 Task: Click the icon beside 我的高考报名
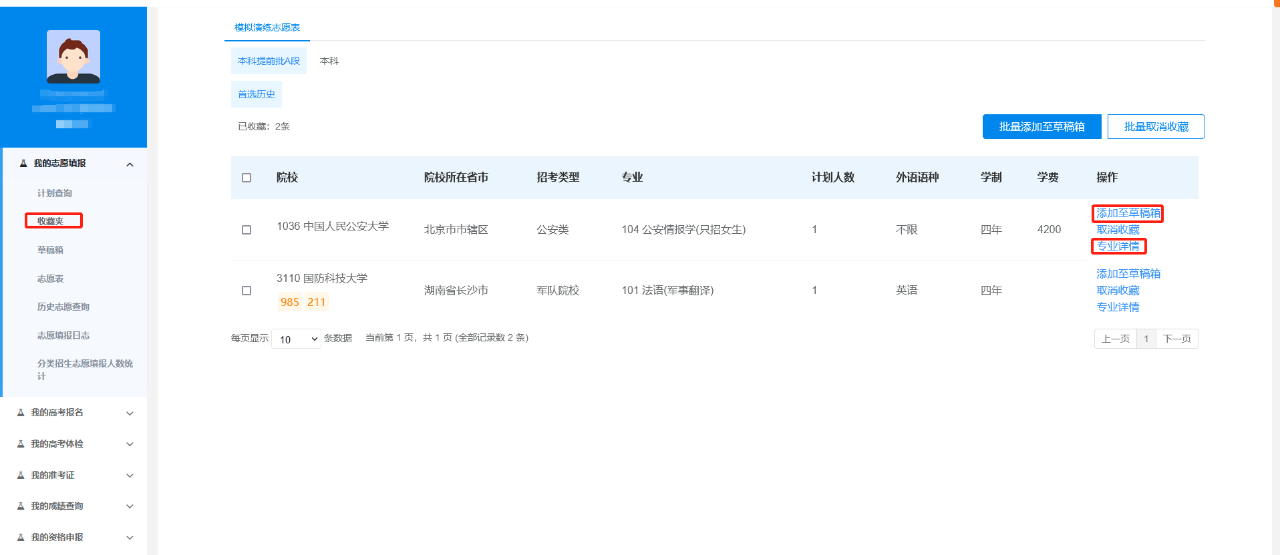[22, 412]
